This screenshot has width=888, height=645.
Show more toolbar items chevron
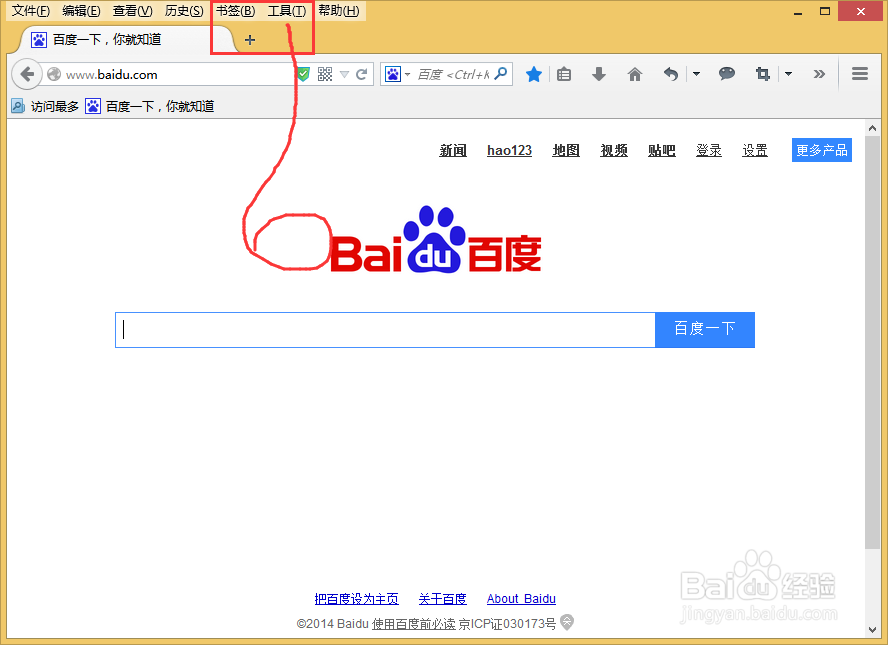tap(819, 74)
